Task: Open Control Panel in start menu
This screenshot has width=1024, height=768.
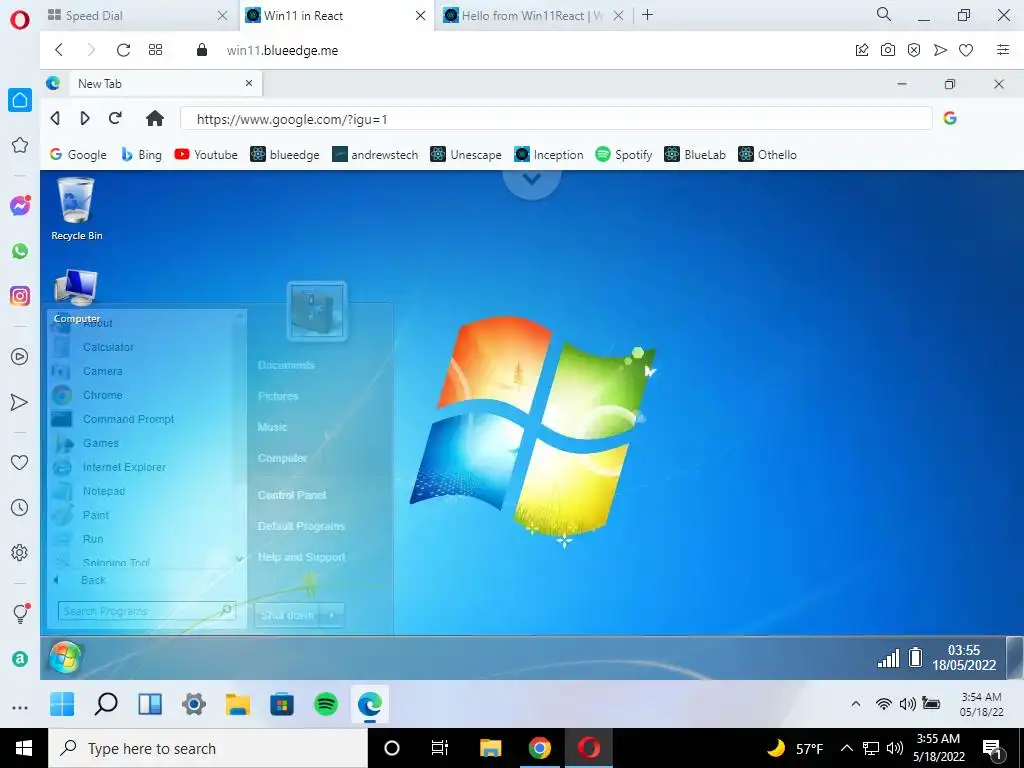Action: 292,495
